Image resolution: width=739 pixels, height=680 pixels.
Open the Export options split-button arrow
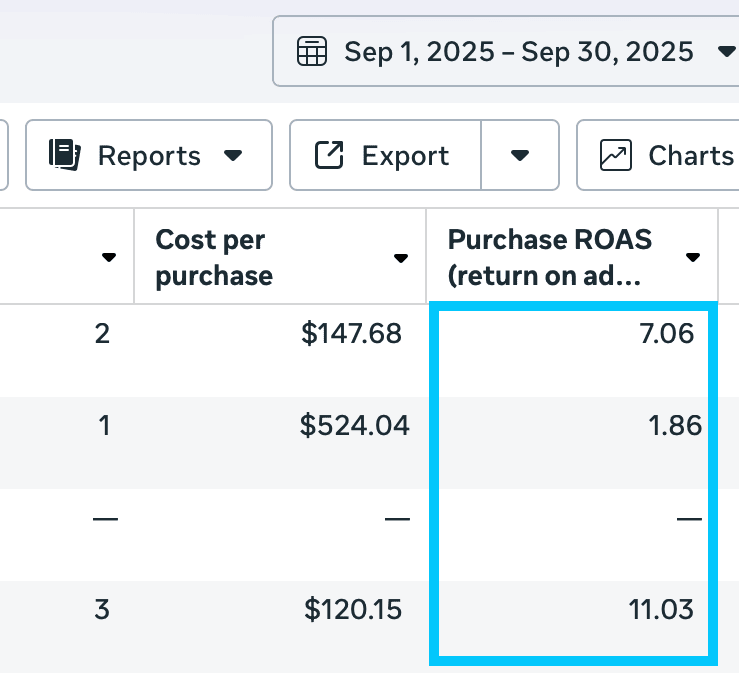[519, 156]
